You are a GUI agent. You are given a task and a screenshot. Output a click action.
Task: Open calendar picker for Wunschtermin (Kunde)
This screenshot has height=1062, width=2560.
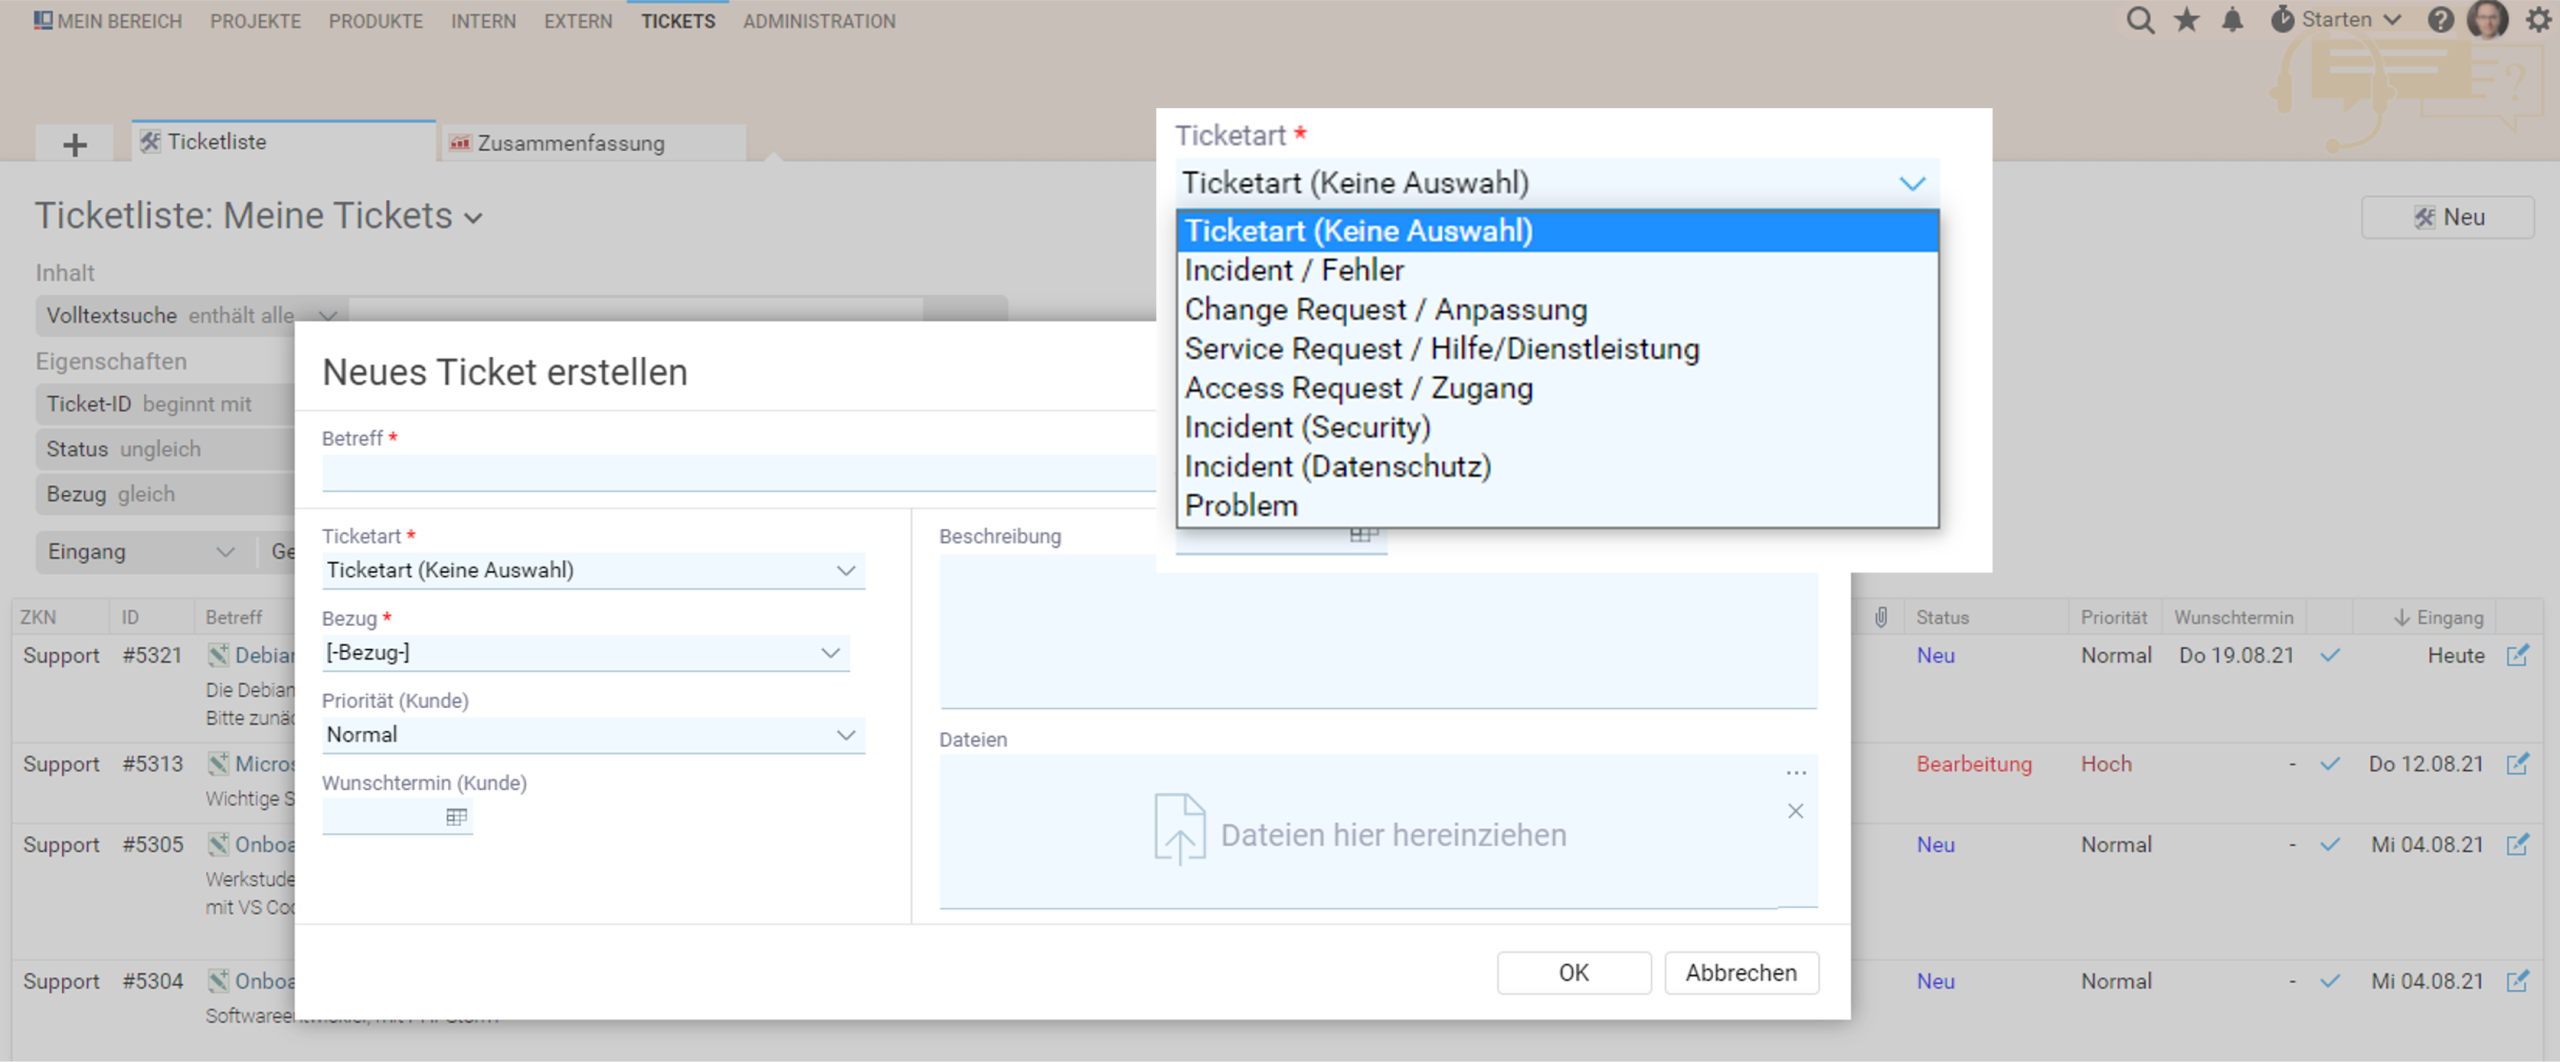pyautogui.click(x=456, y=817)
